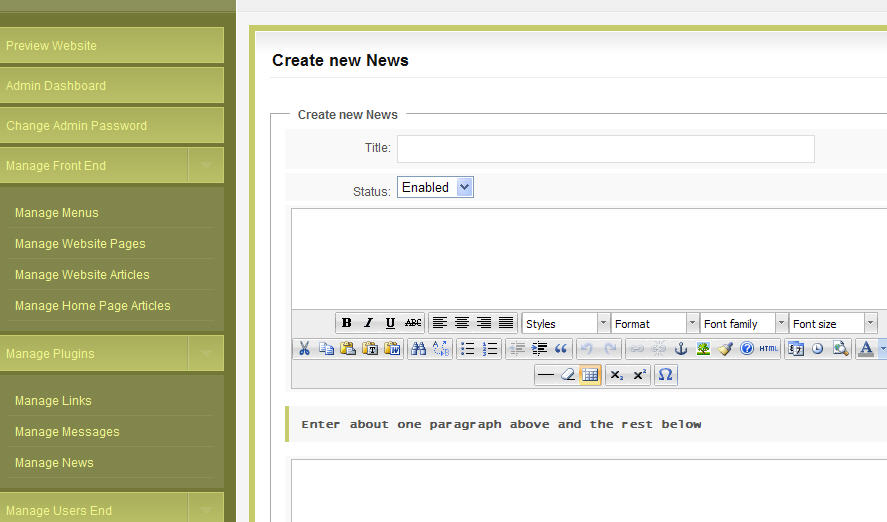Click the text color icon
Screen dimensions: 887x522
pos(866,349)
